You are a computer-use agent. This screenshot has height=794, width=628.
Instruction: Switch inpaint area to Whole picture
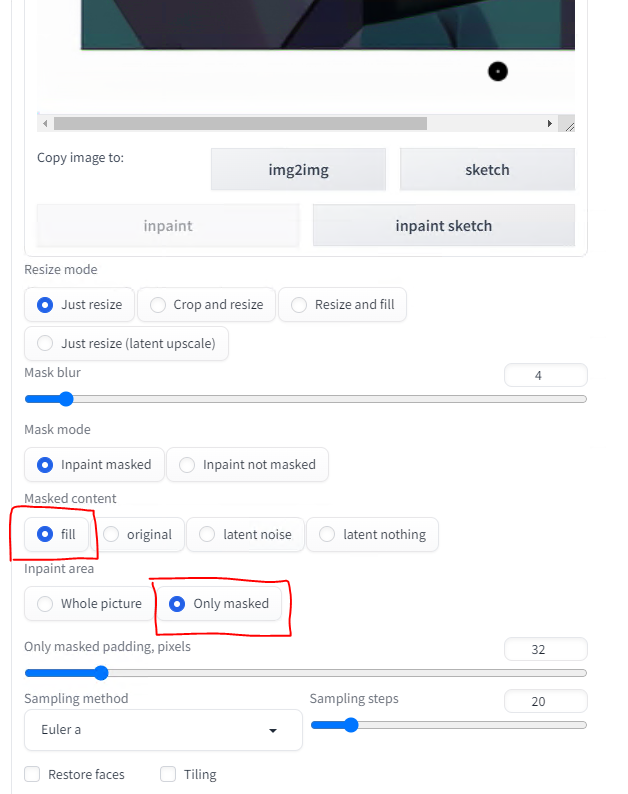coord(89,604)
